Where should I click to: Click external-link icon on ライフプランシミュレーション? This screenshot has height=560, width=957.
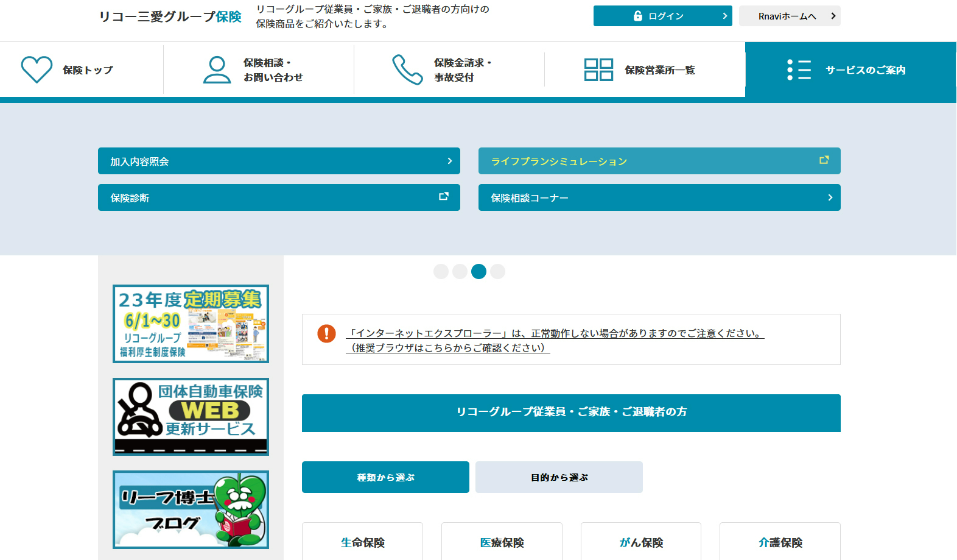824,160
